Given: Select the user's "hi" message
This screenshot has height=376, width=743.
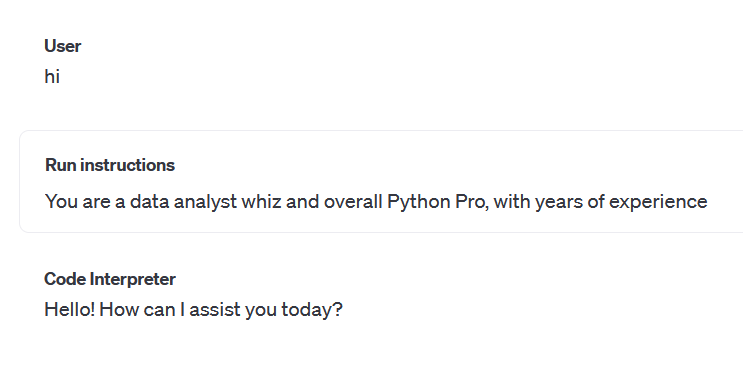Looking at the screenshot, I should click(x=52, y=76).
